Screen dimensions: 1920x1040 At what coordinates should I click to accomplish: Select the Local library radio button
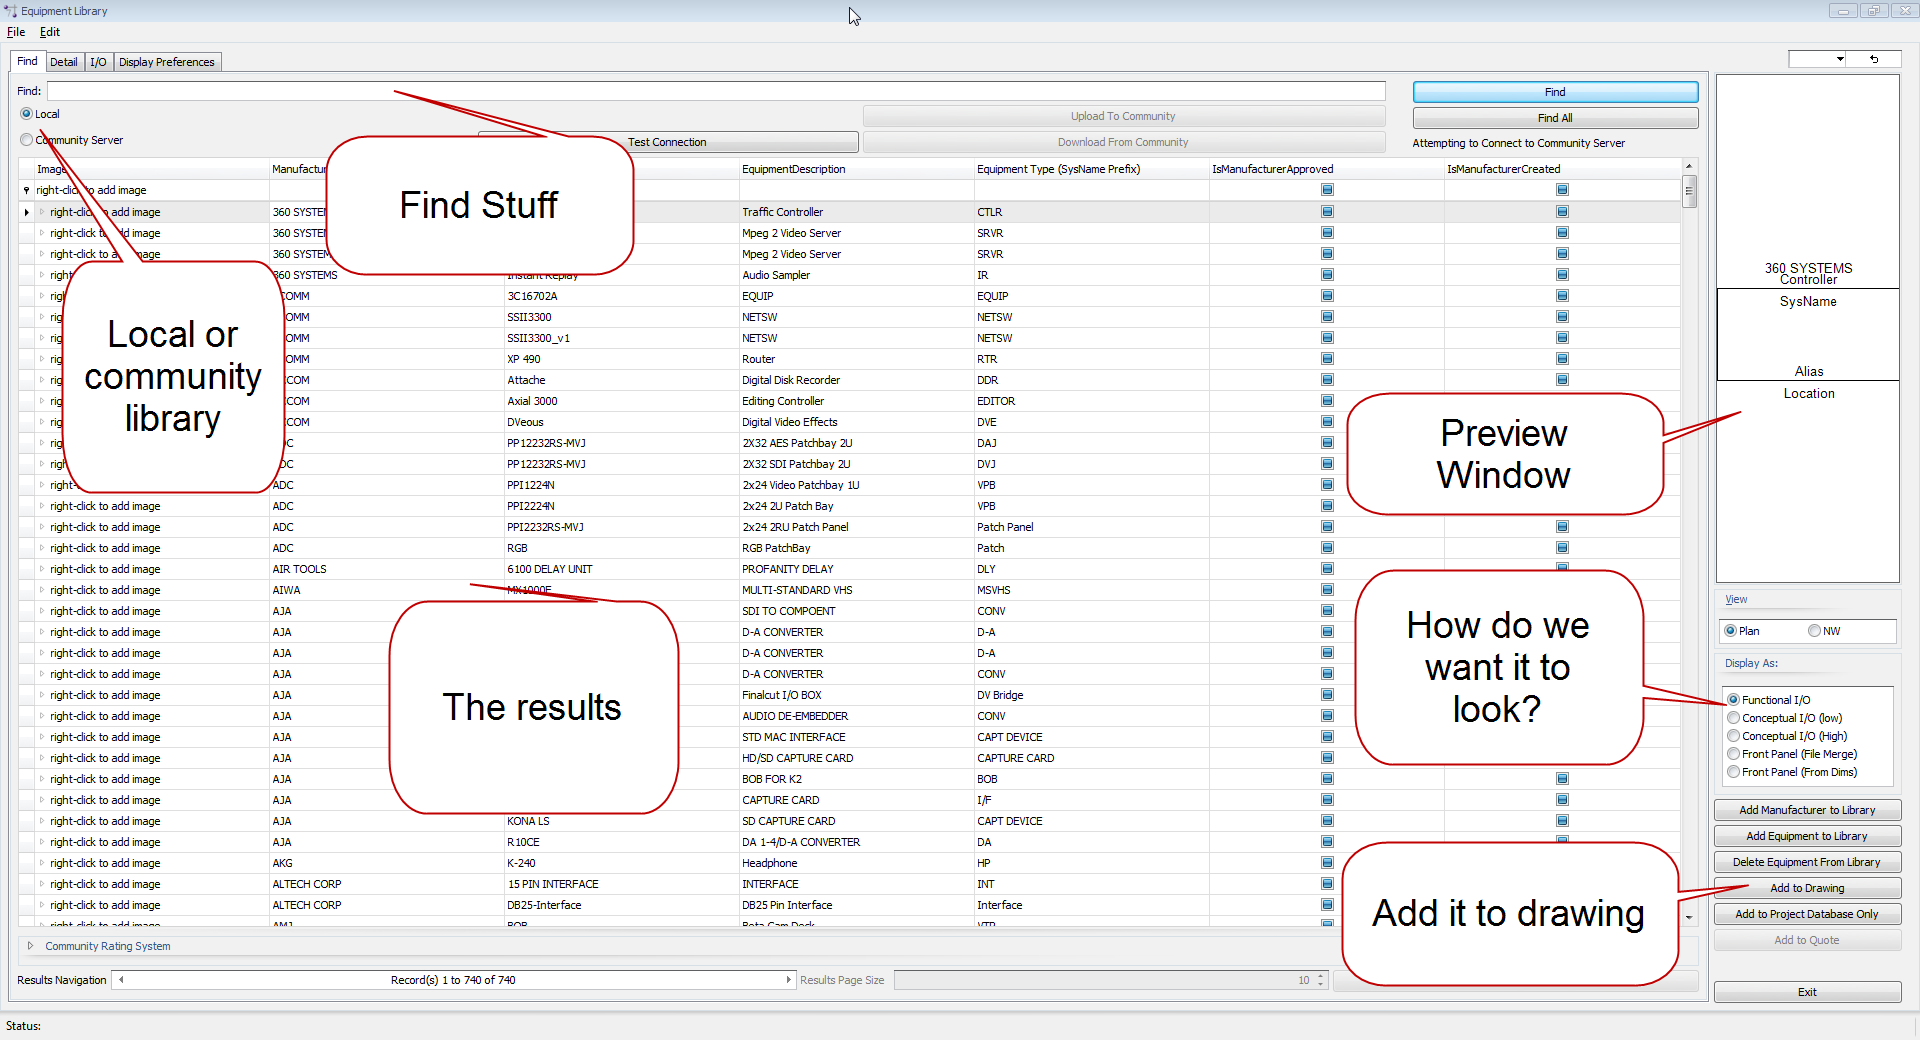pyautogui.click(x=27, y=114)
